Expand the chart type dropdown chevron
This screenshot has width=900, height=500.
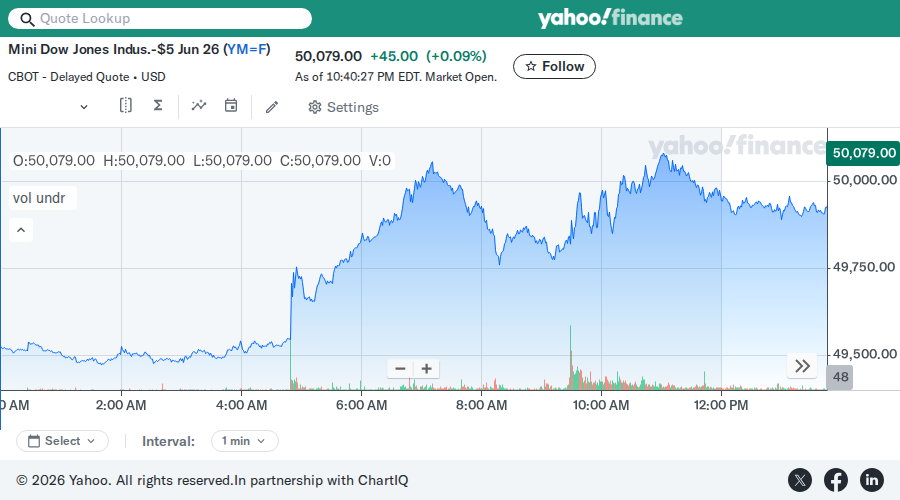[84, 107]
